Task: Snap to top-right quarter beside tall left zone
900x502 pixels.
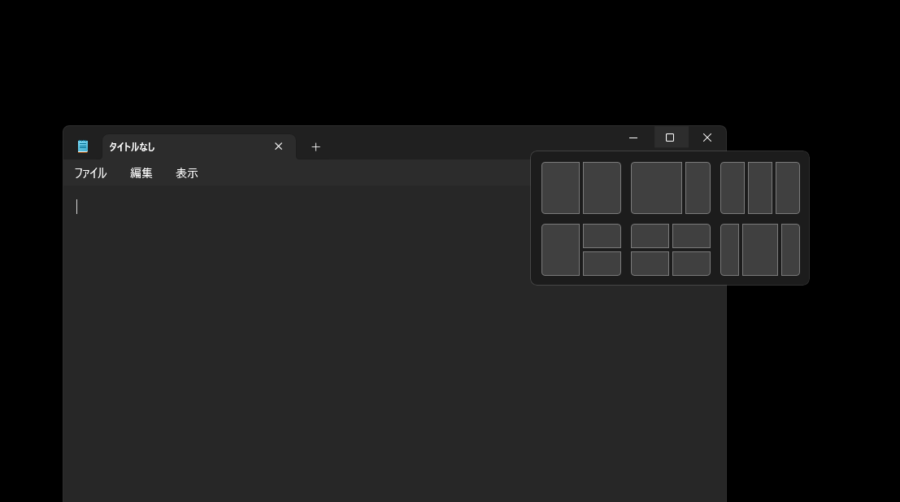Action: pyautogui.click(x=602, y=236)
